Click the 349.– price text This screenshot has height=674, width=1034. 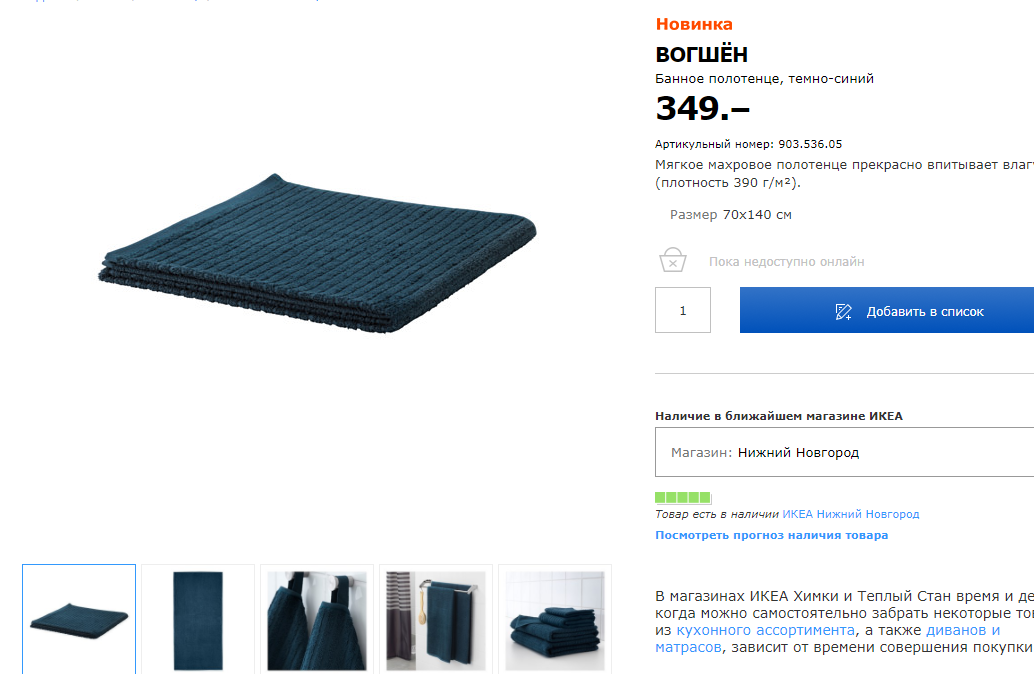point(702,108)
